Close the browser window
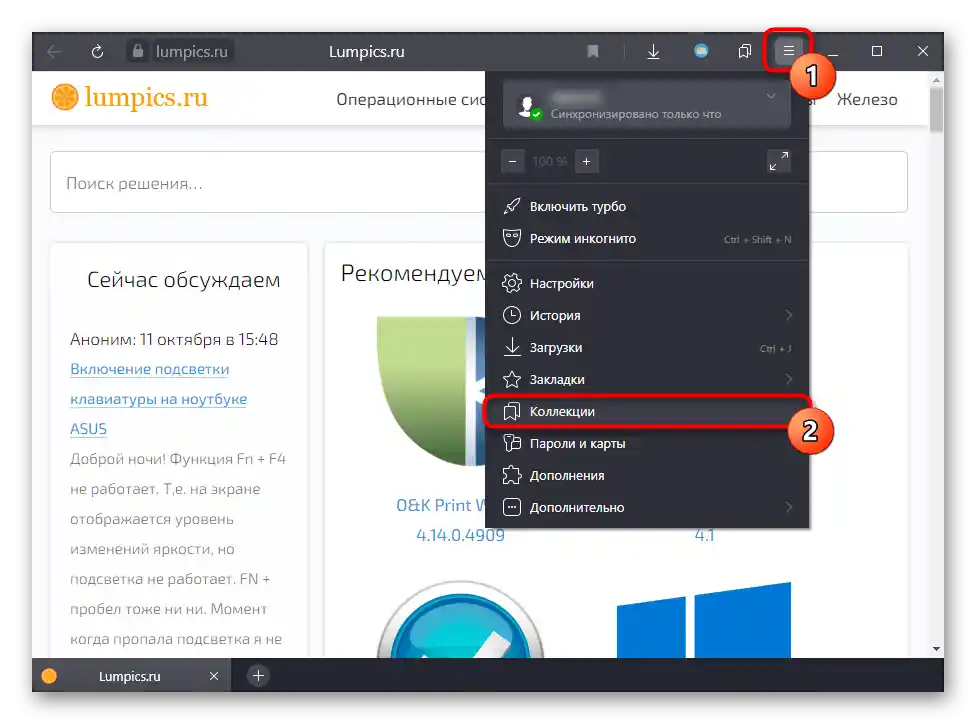The height and width of the screenshot is (724, 976). coord(922,51)
